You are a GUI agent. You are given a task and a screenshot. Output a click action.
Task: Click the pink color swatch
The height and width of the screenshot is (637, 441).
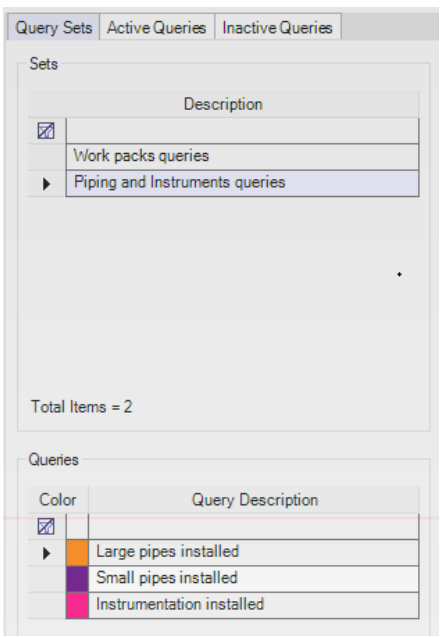[x=77, y=605]
